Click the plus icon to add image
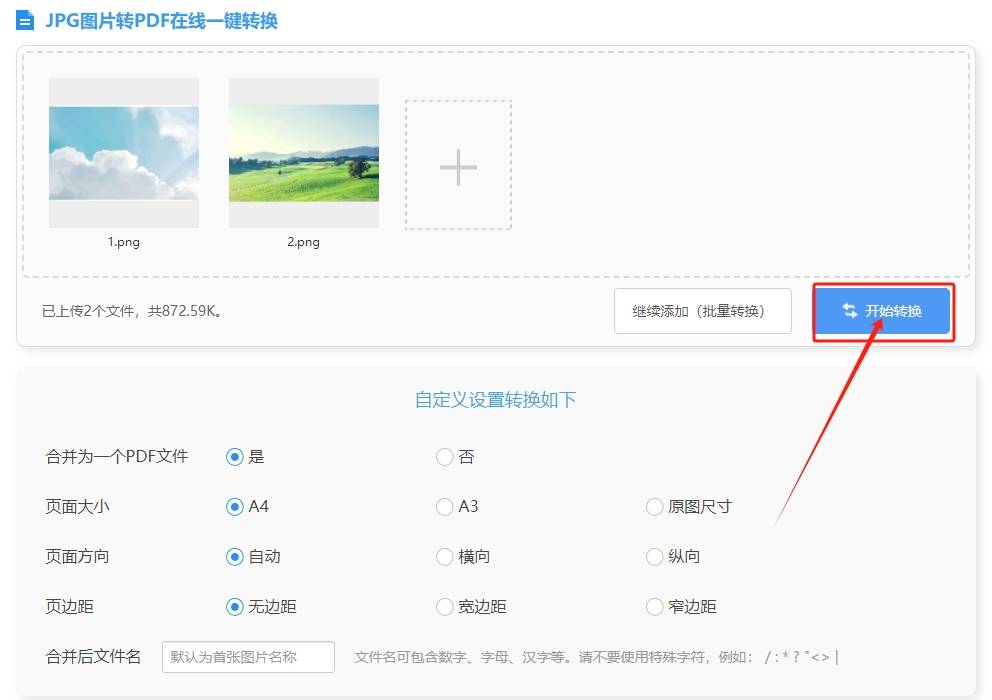Image resolution: width=992 pixels, height=700 pixels. click(458, 167)
